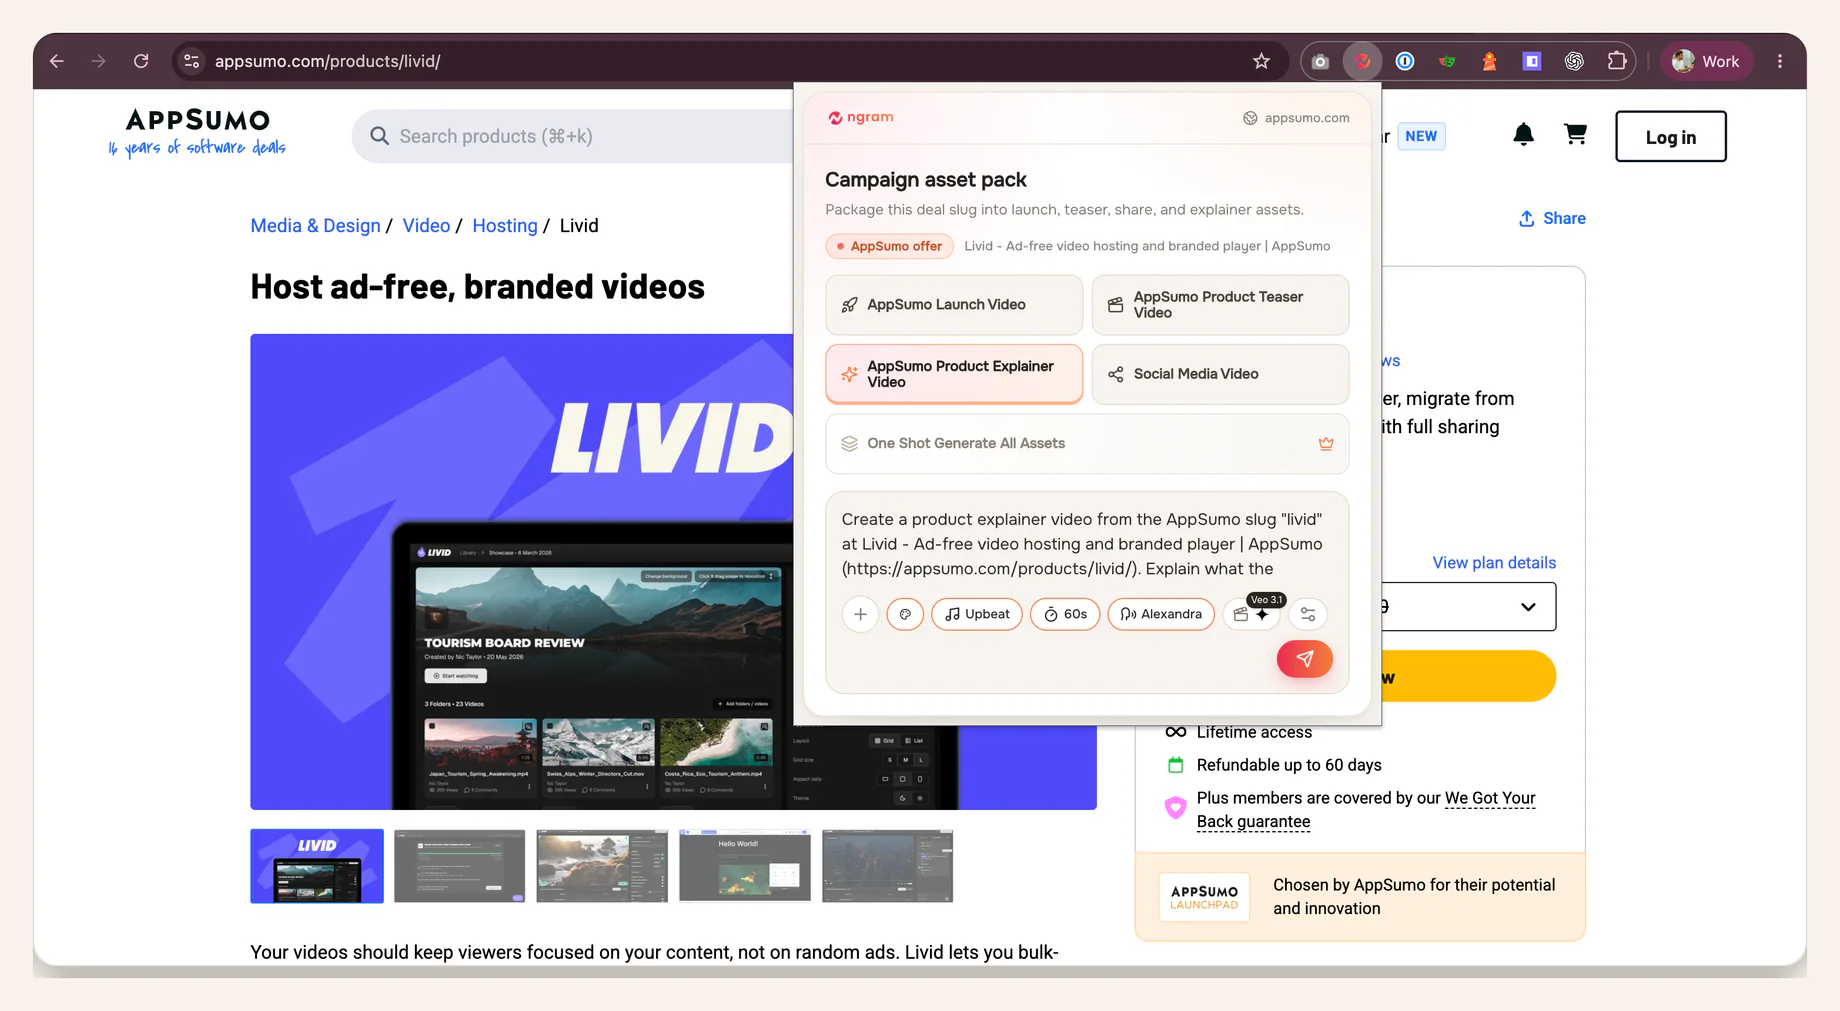Reload the page with the refresh icon
This screenshot has width=1840, height=1011.
pyautogui.click(x=141, y=61)
